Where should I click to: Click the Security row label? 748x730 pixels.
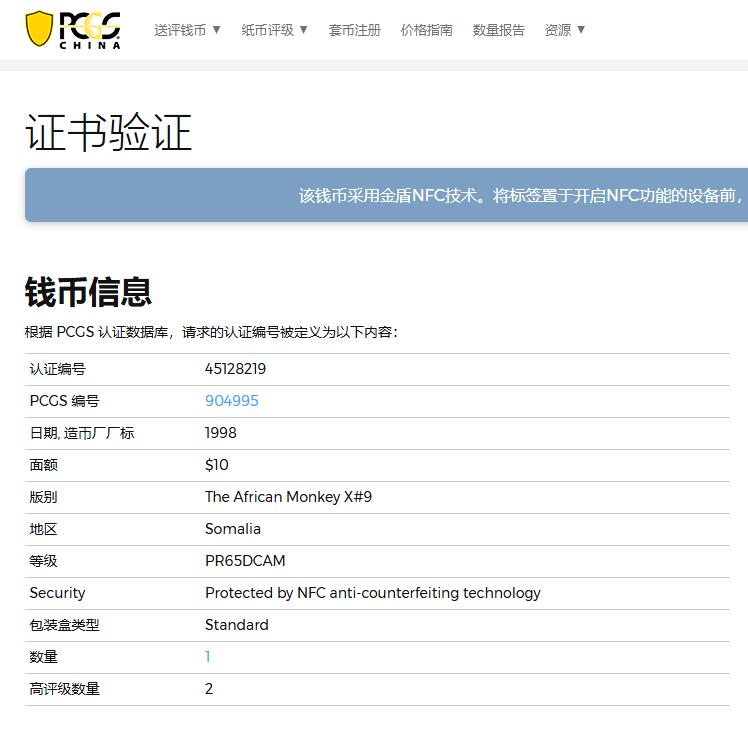[x=57, y=593]
